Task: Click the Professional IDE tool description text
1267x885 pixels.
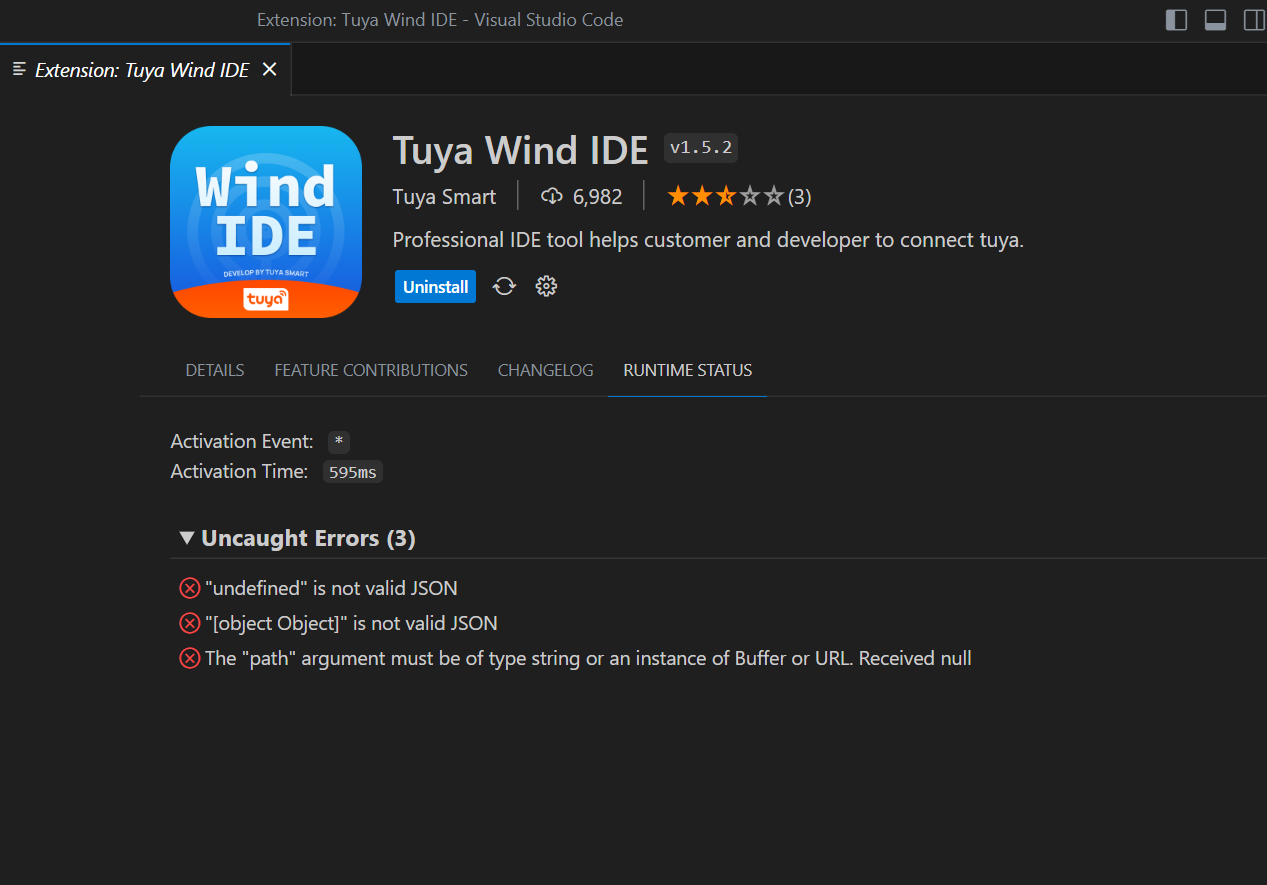Action: (708, 241)
